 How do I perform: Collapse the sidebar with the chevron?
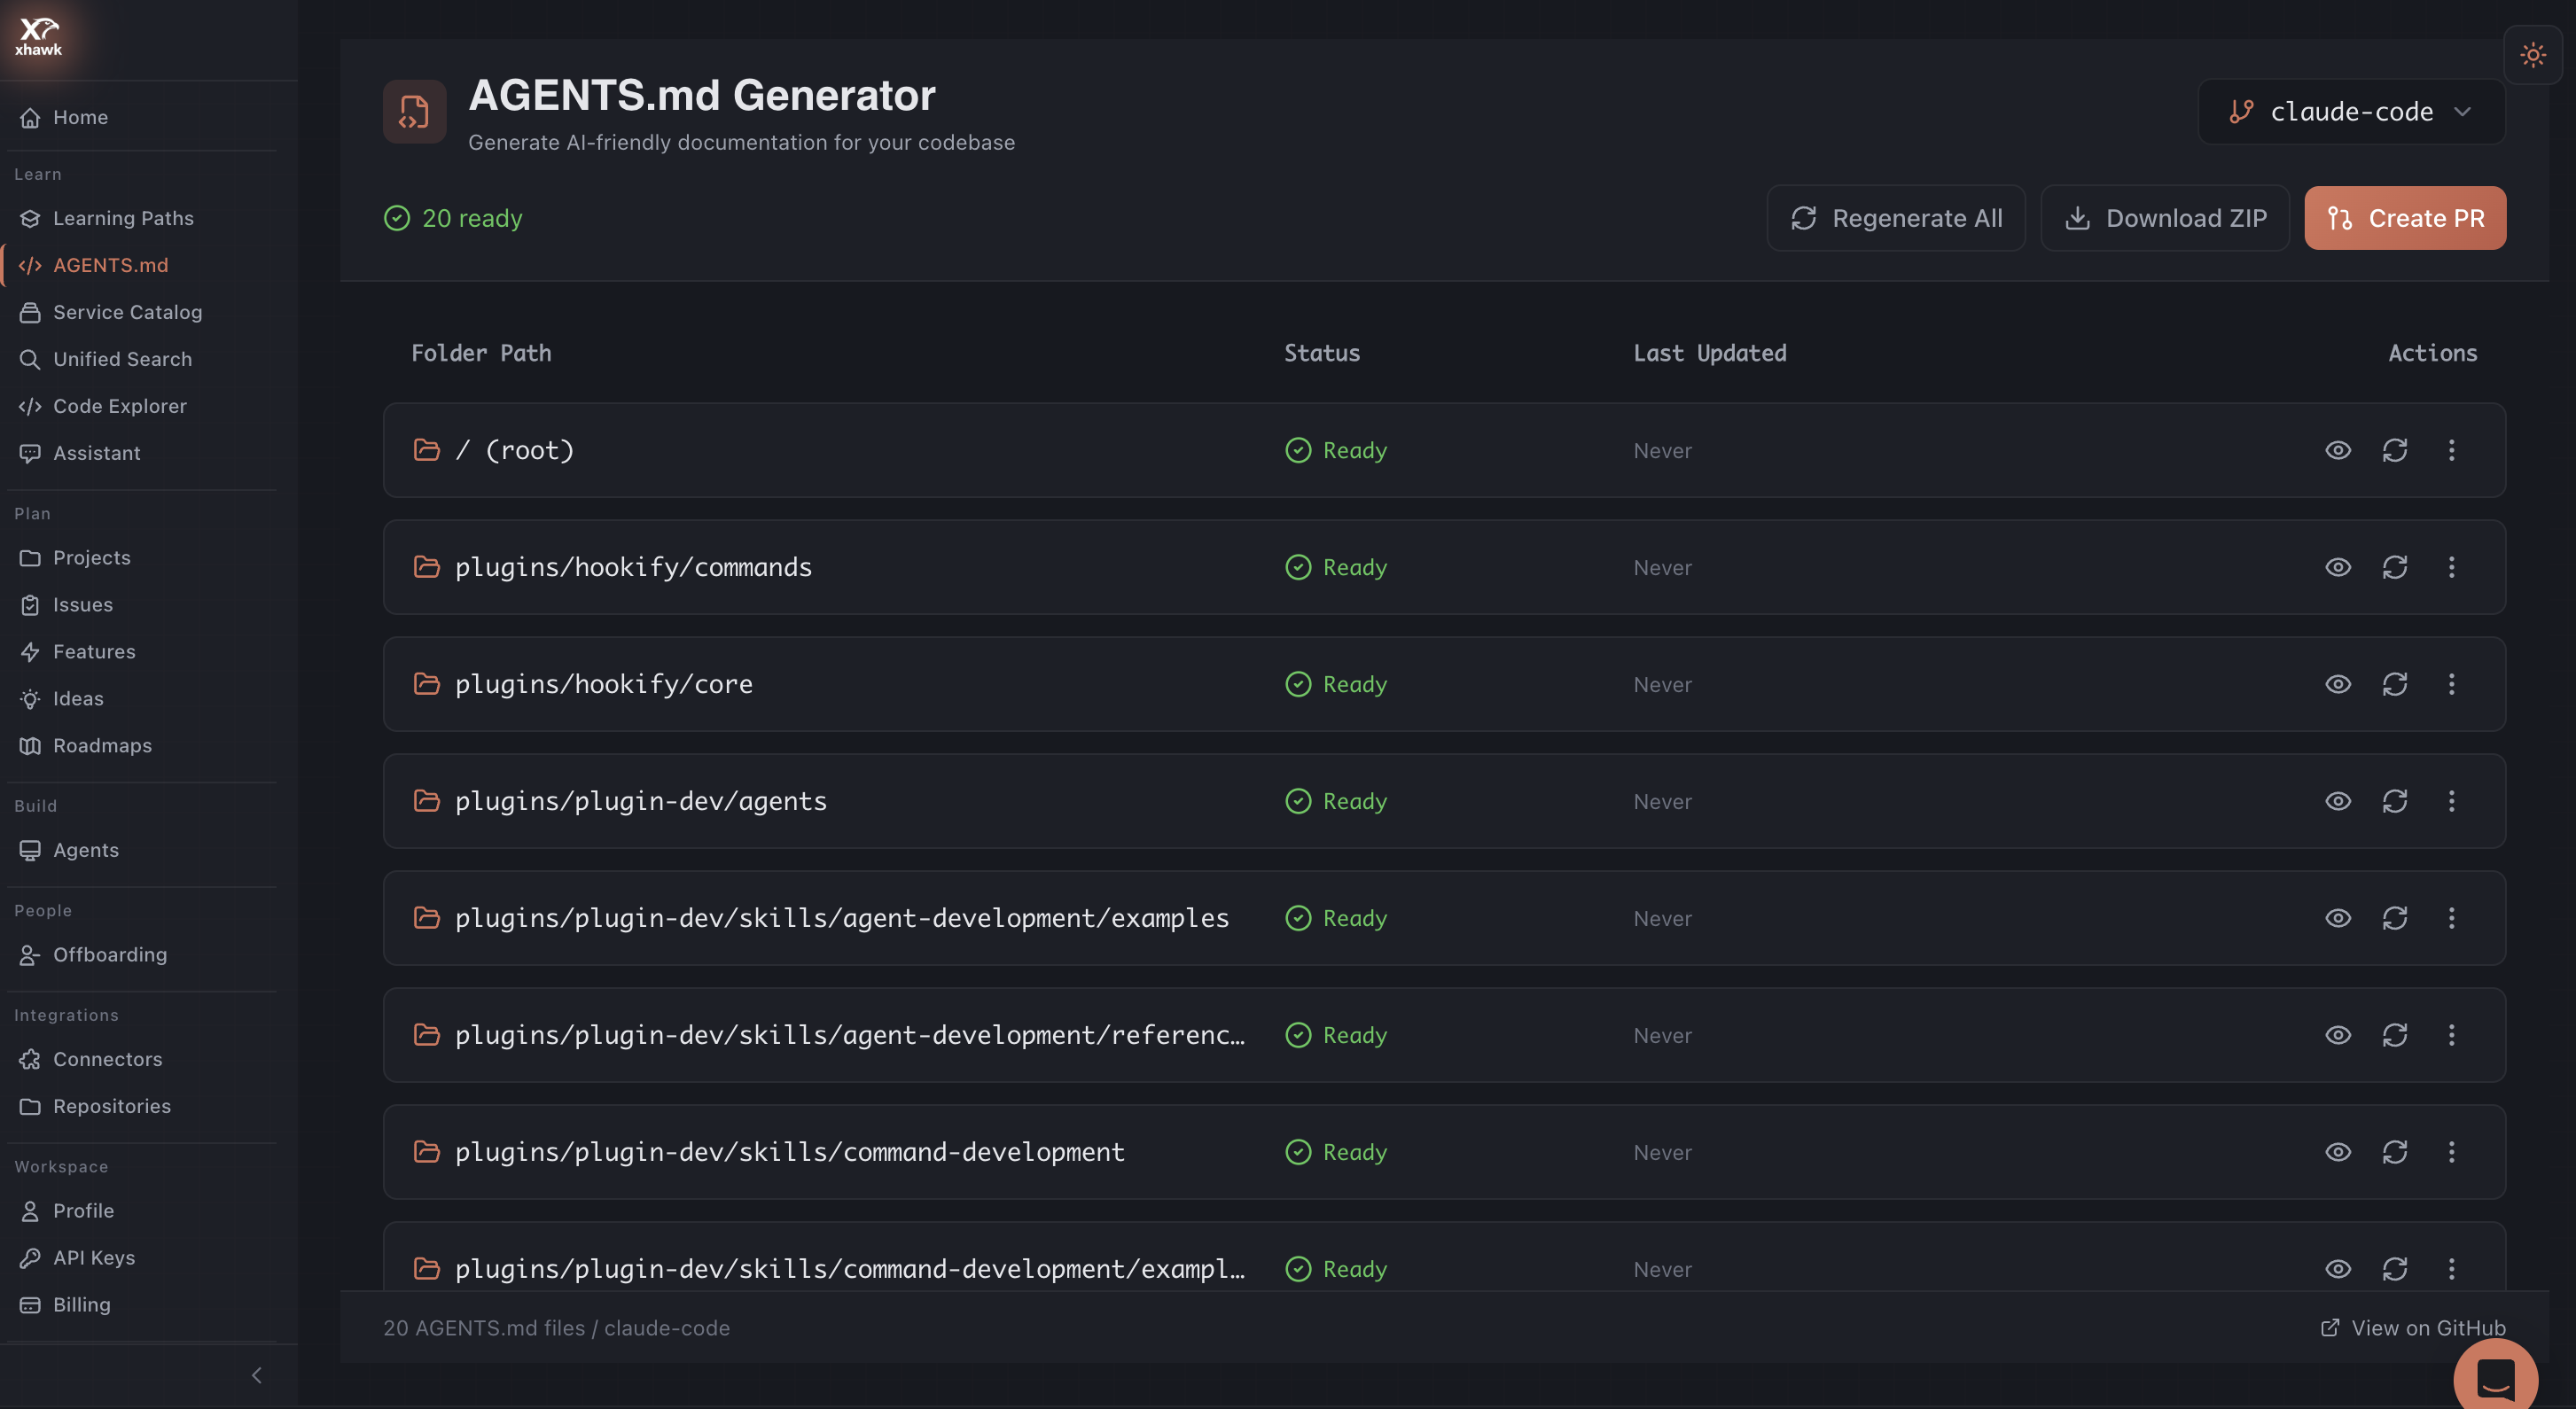pos(256,1374)
